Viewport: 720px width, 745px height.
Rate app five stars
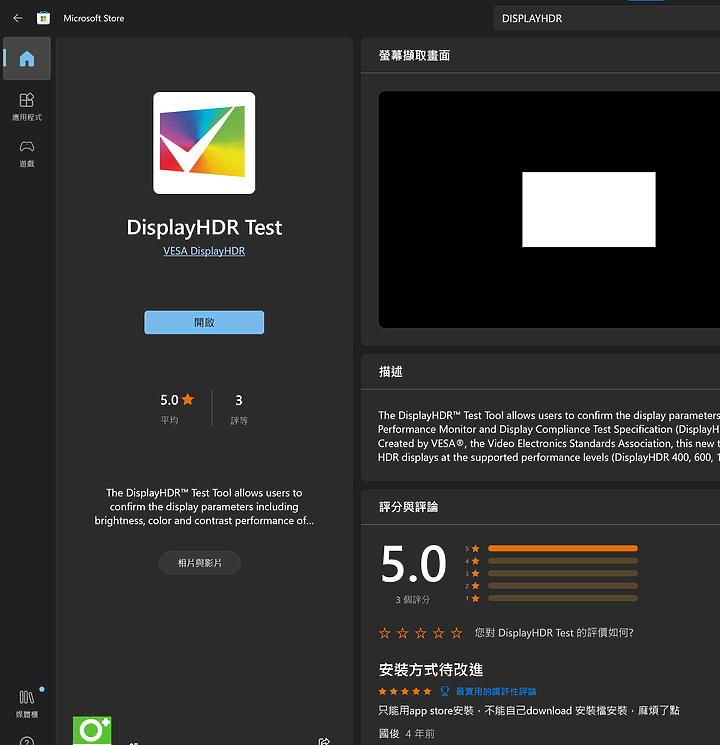point(457,633)
